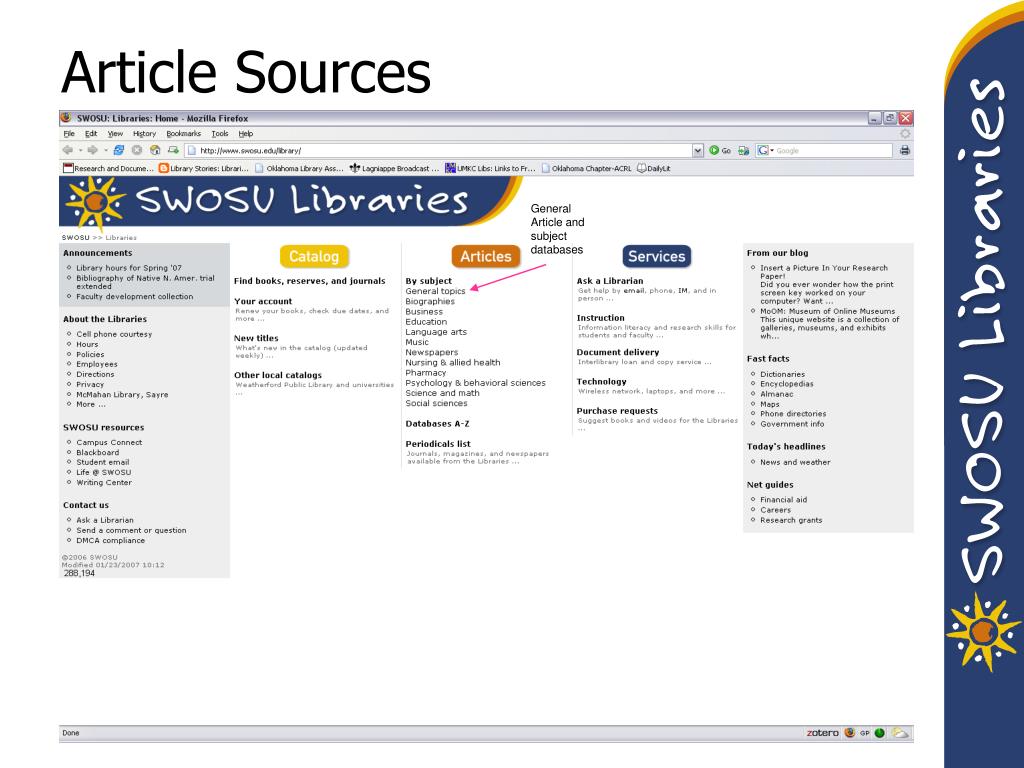
Task: Go to Firefox Home icon
Action: (155, 150)
